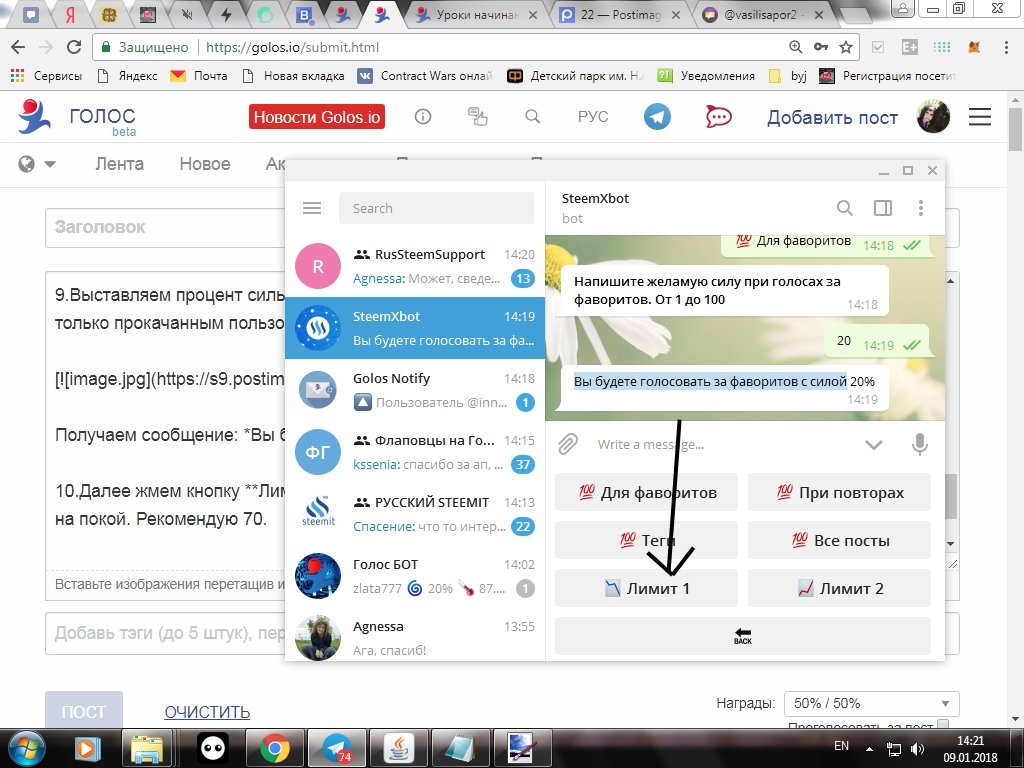
Task: Click the browser address bar
Action: [x=477, y=47]
